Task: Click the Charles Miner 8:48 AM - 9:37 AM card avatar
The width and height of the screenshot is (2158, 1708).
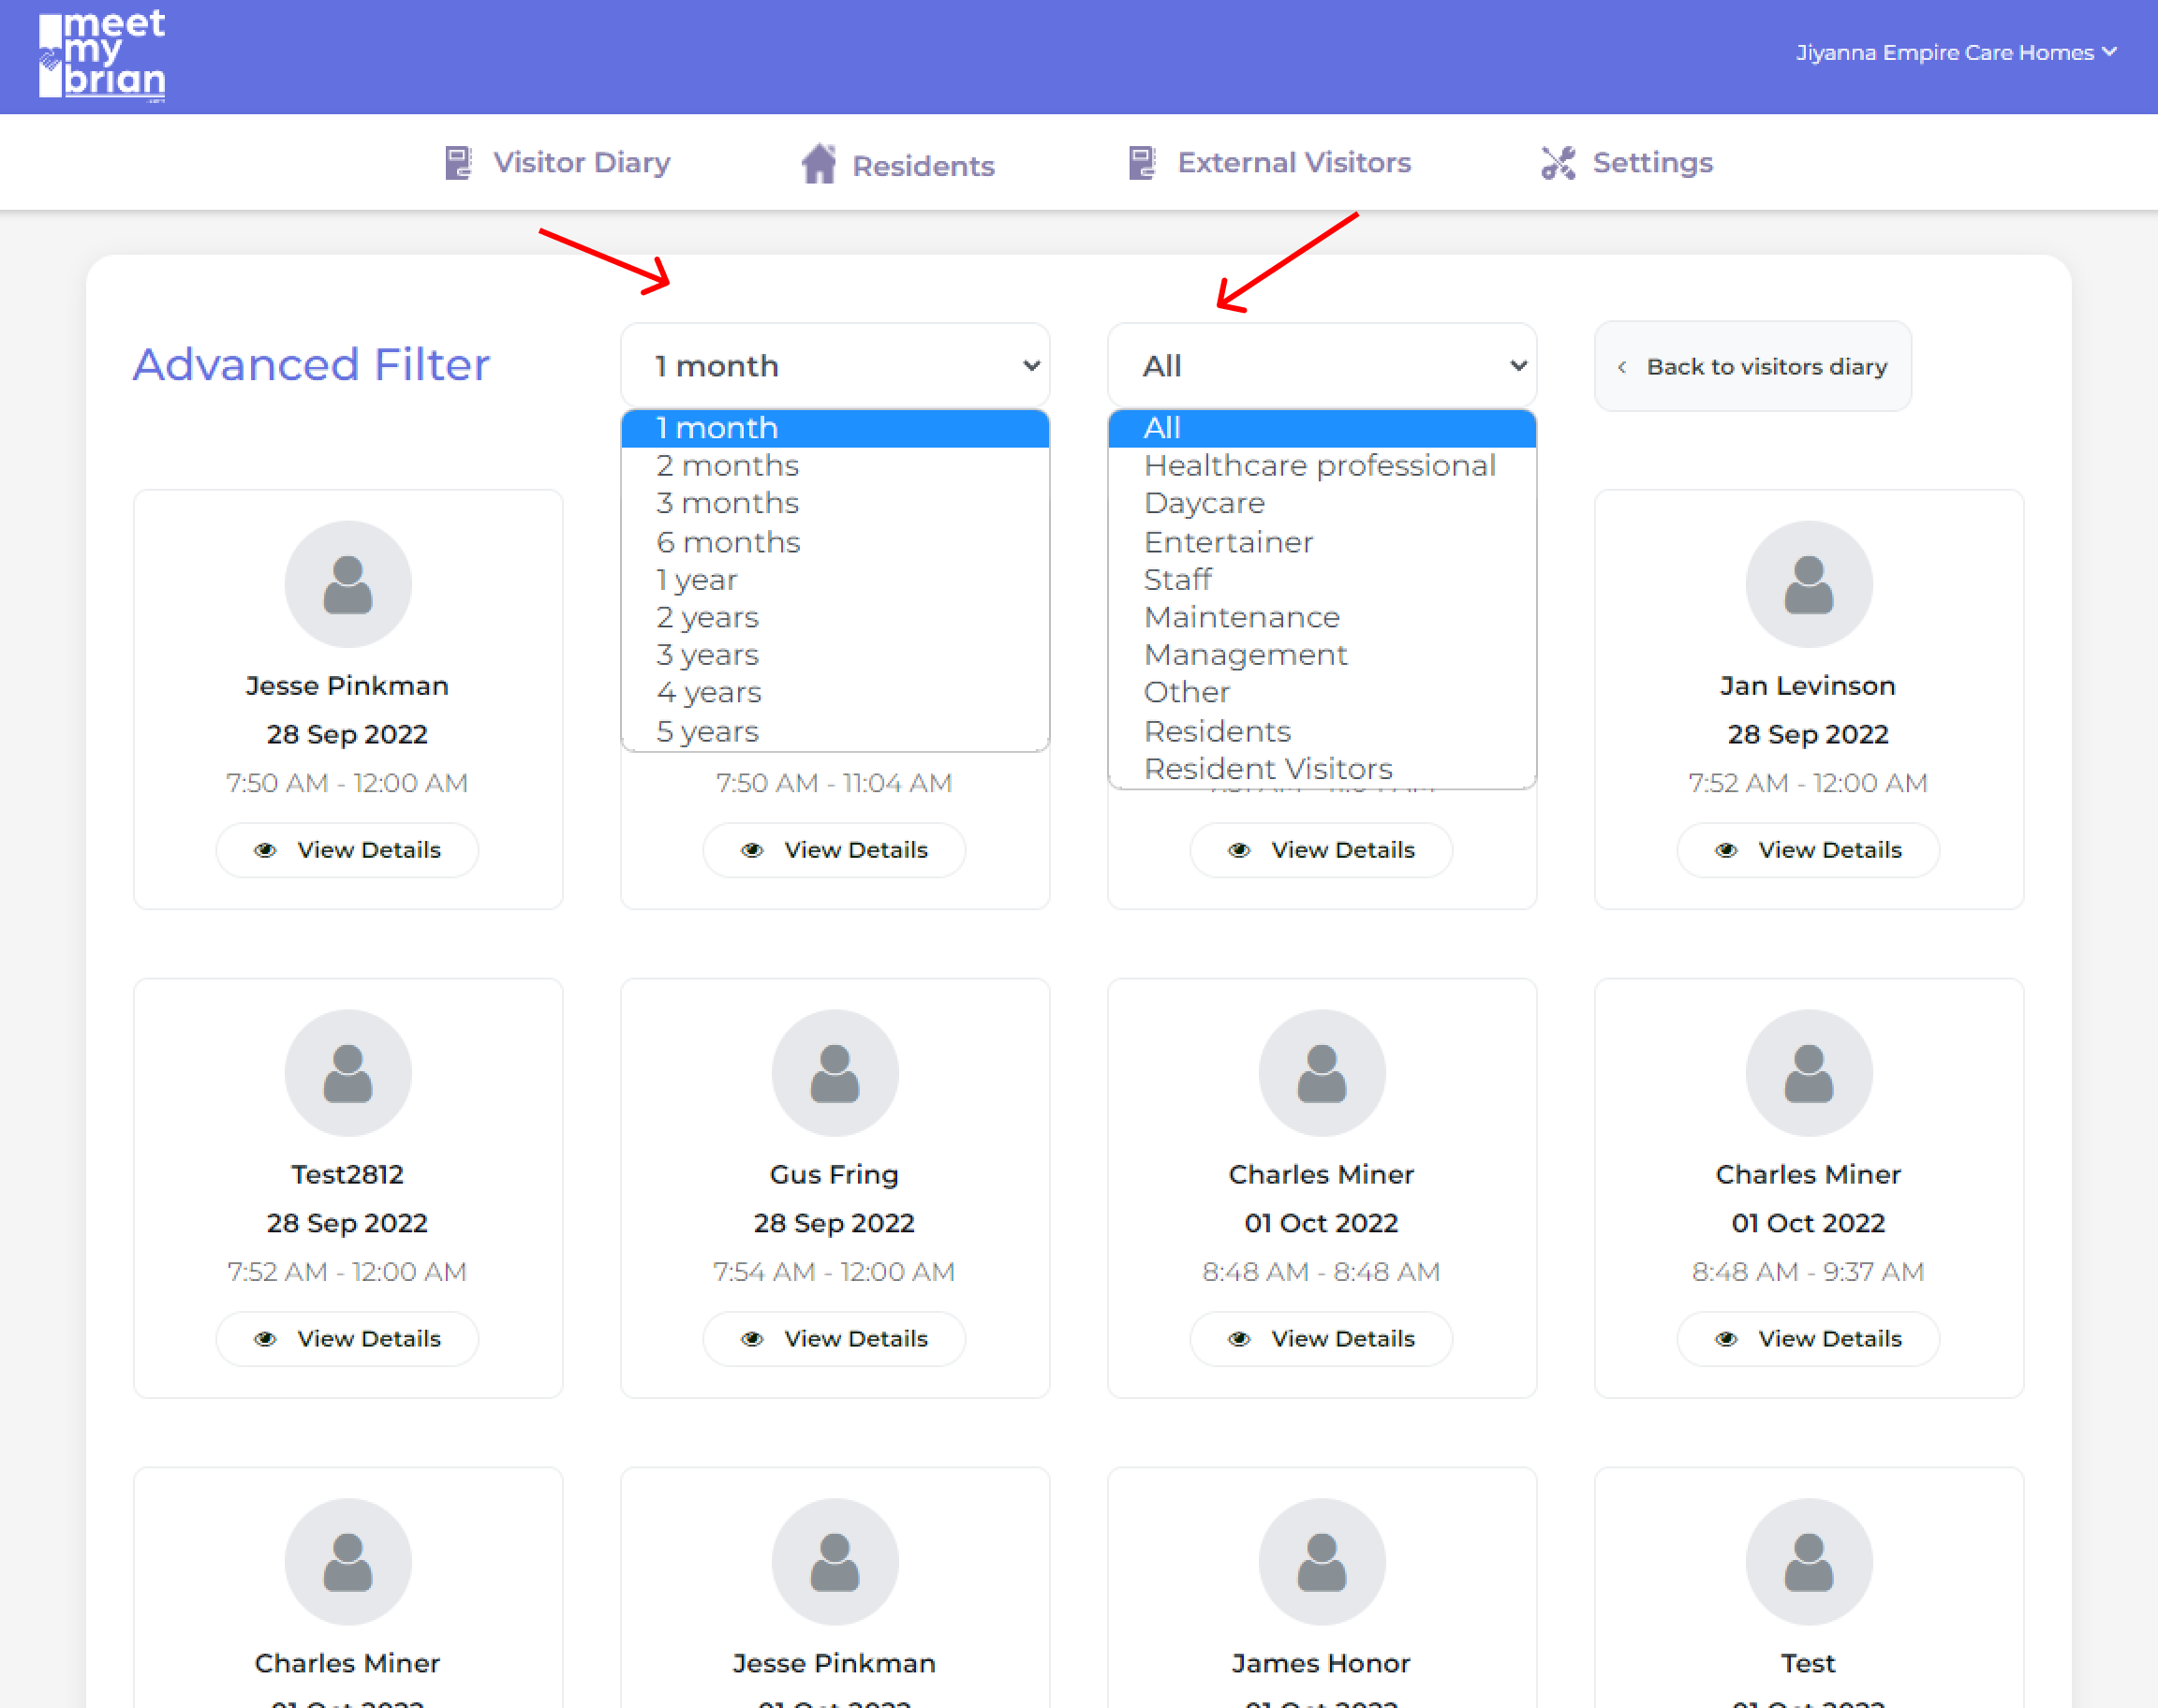Action: (x=1807, y=1073)
